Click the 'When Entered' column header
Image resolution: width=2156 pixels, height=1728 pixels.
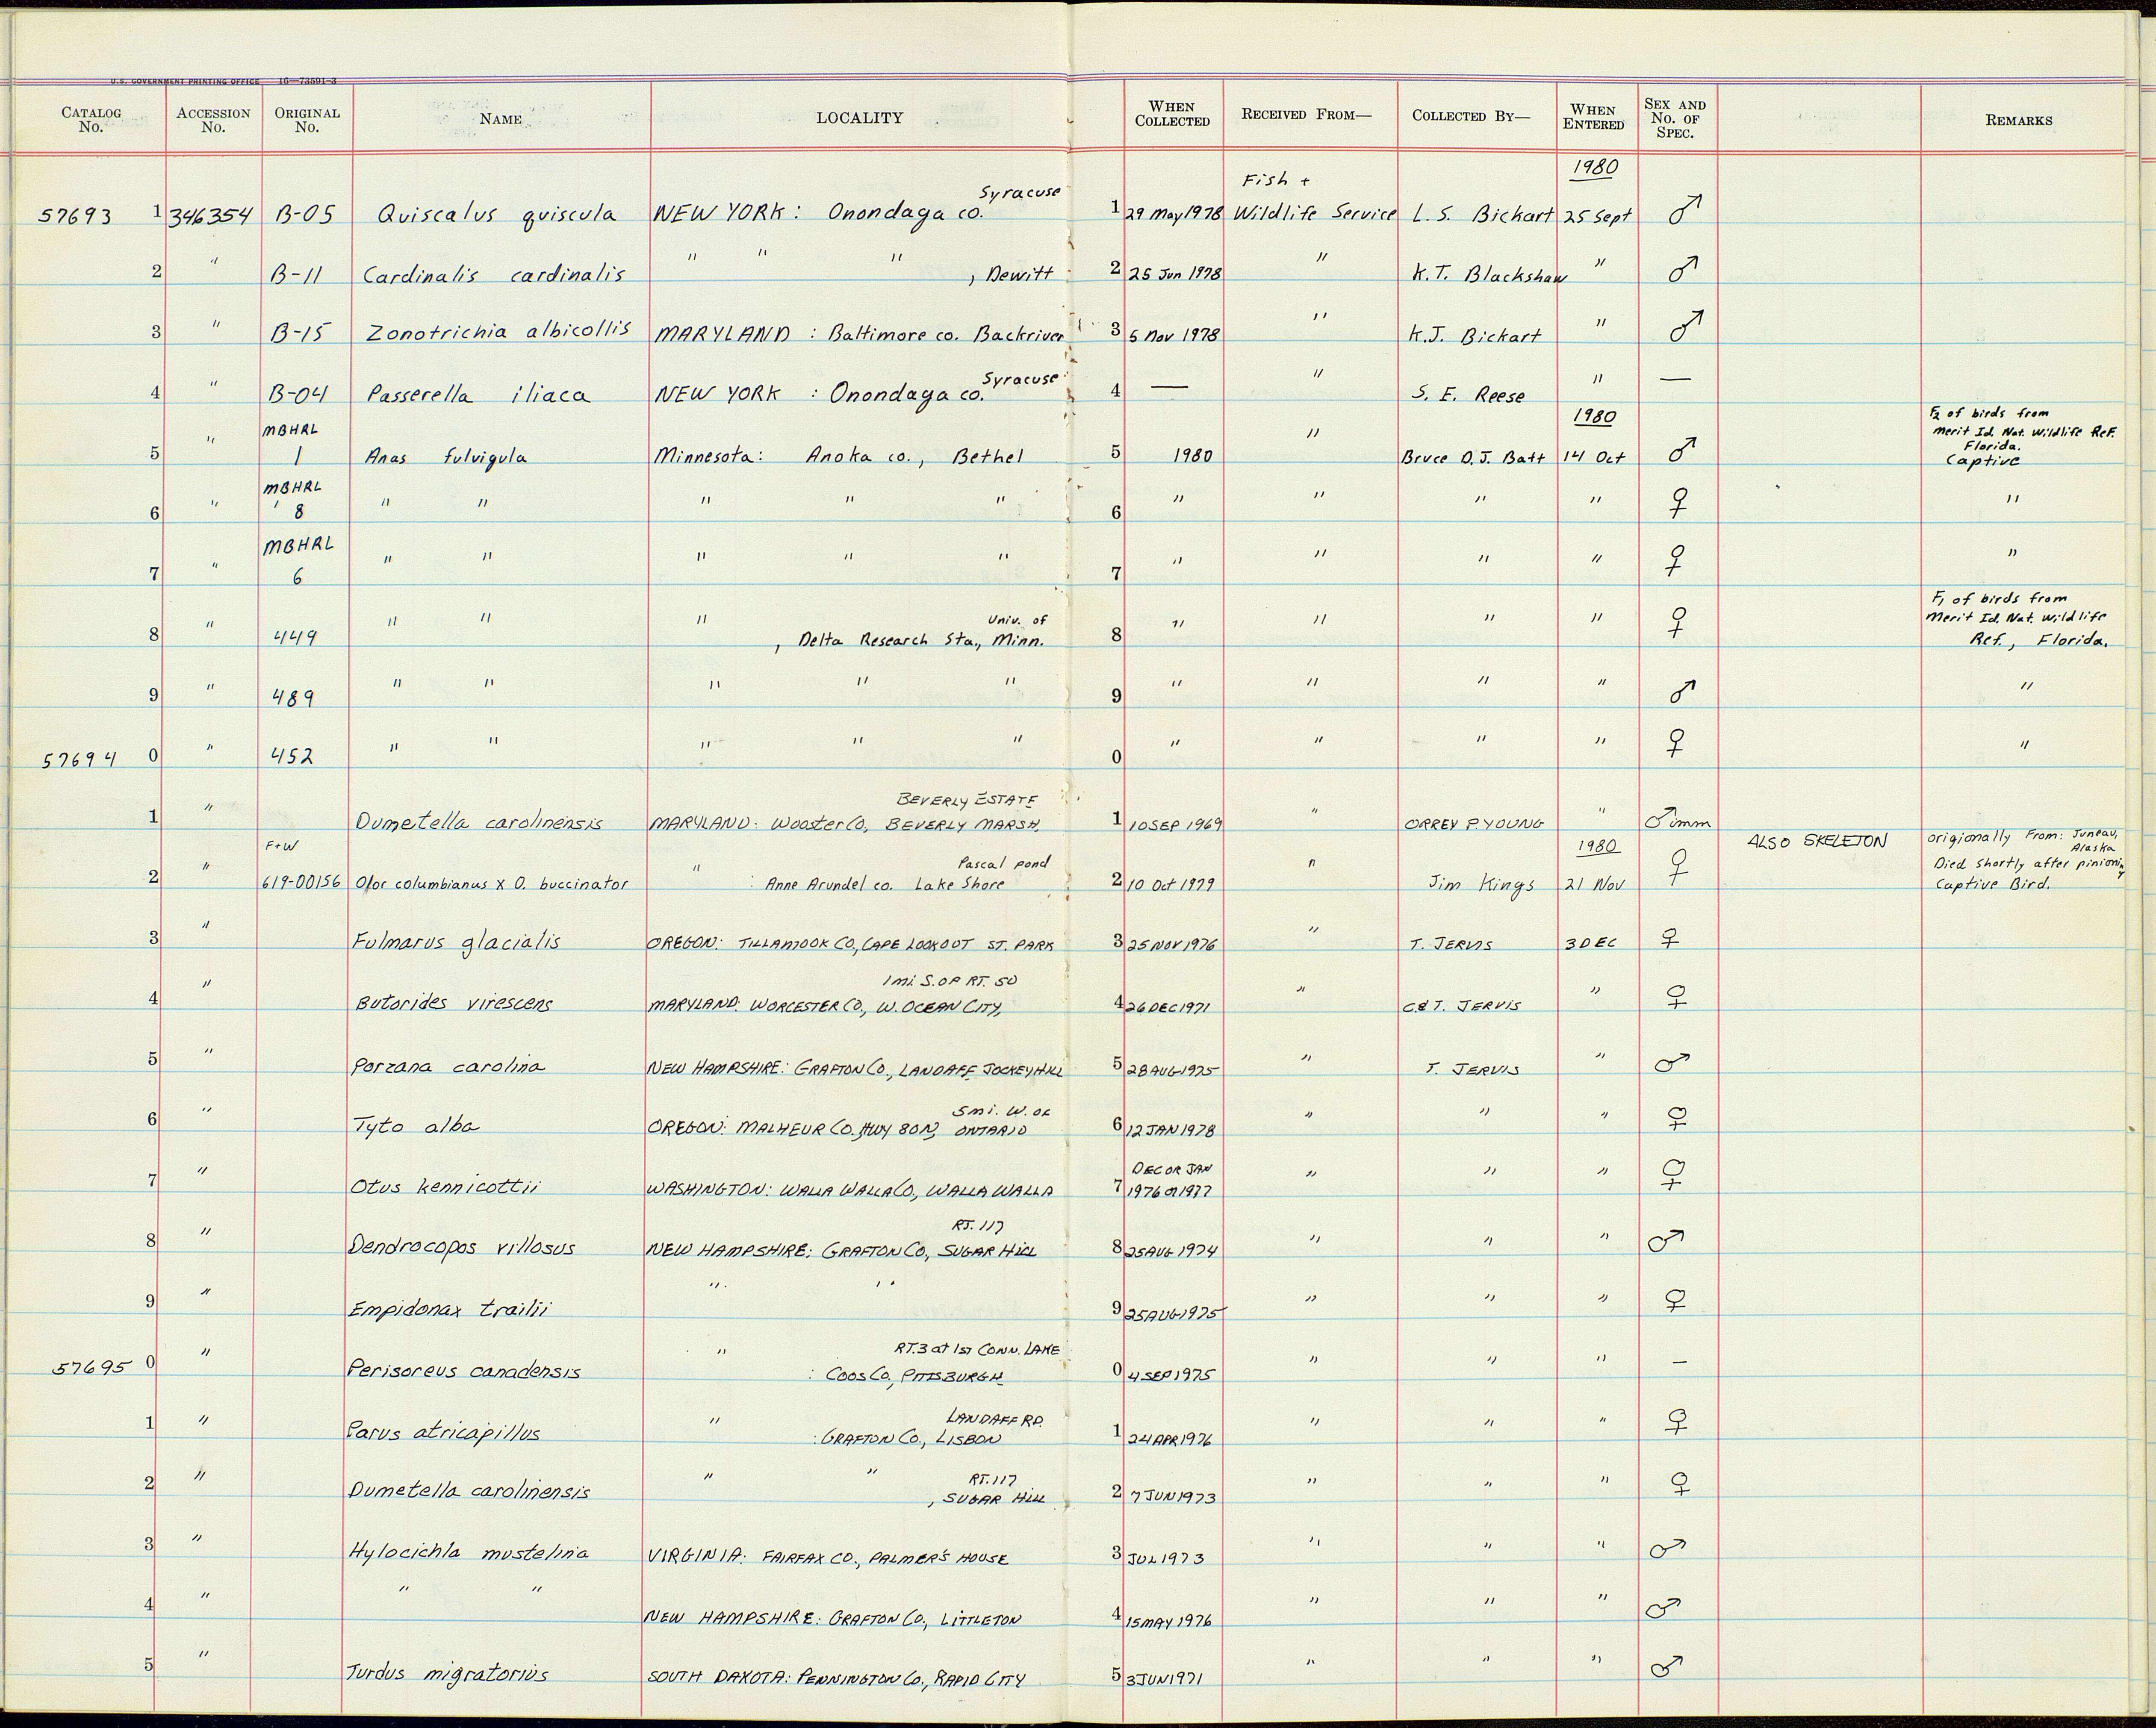click(1593, 117)
